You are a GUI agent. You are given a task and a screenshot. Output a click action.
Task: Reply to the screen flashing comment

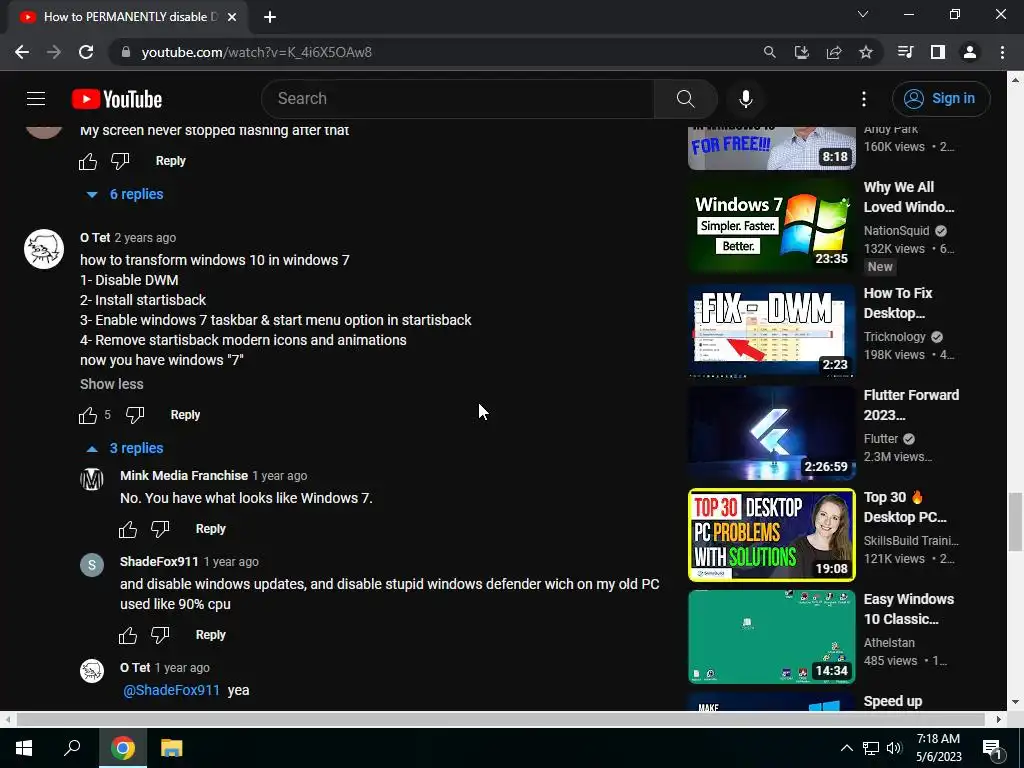[x=170, y=161]
